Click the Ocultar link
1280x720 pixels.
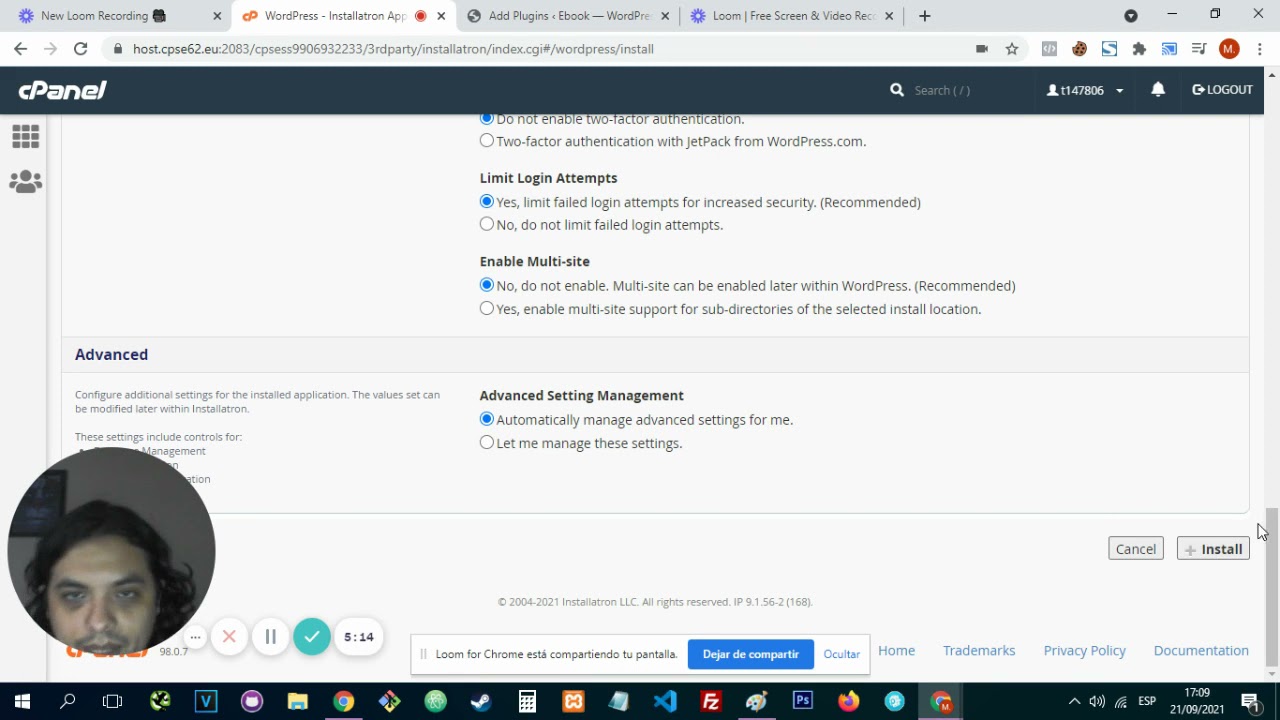coord(842,654)
